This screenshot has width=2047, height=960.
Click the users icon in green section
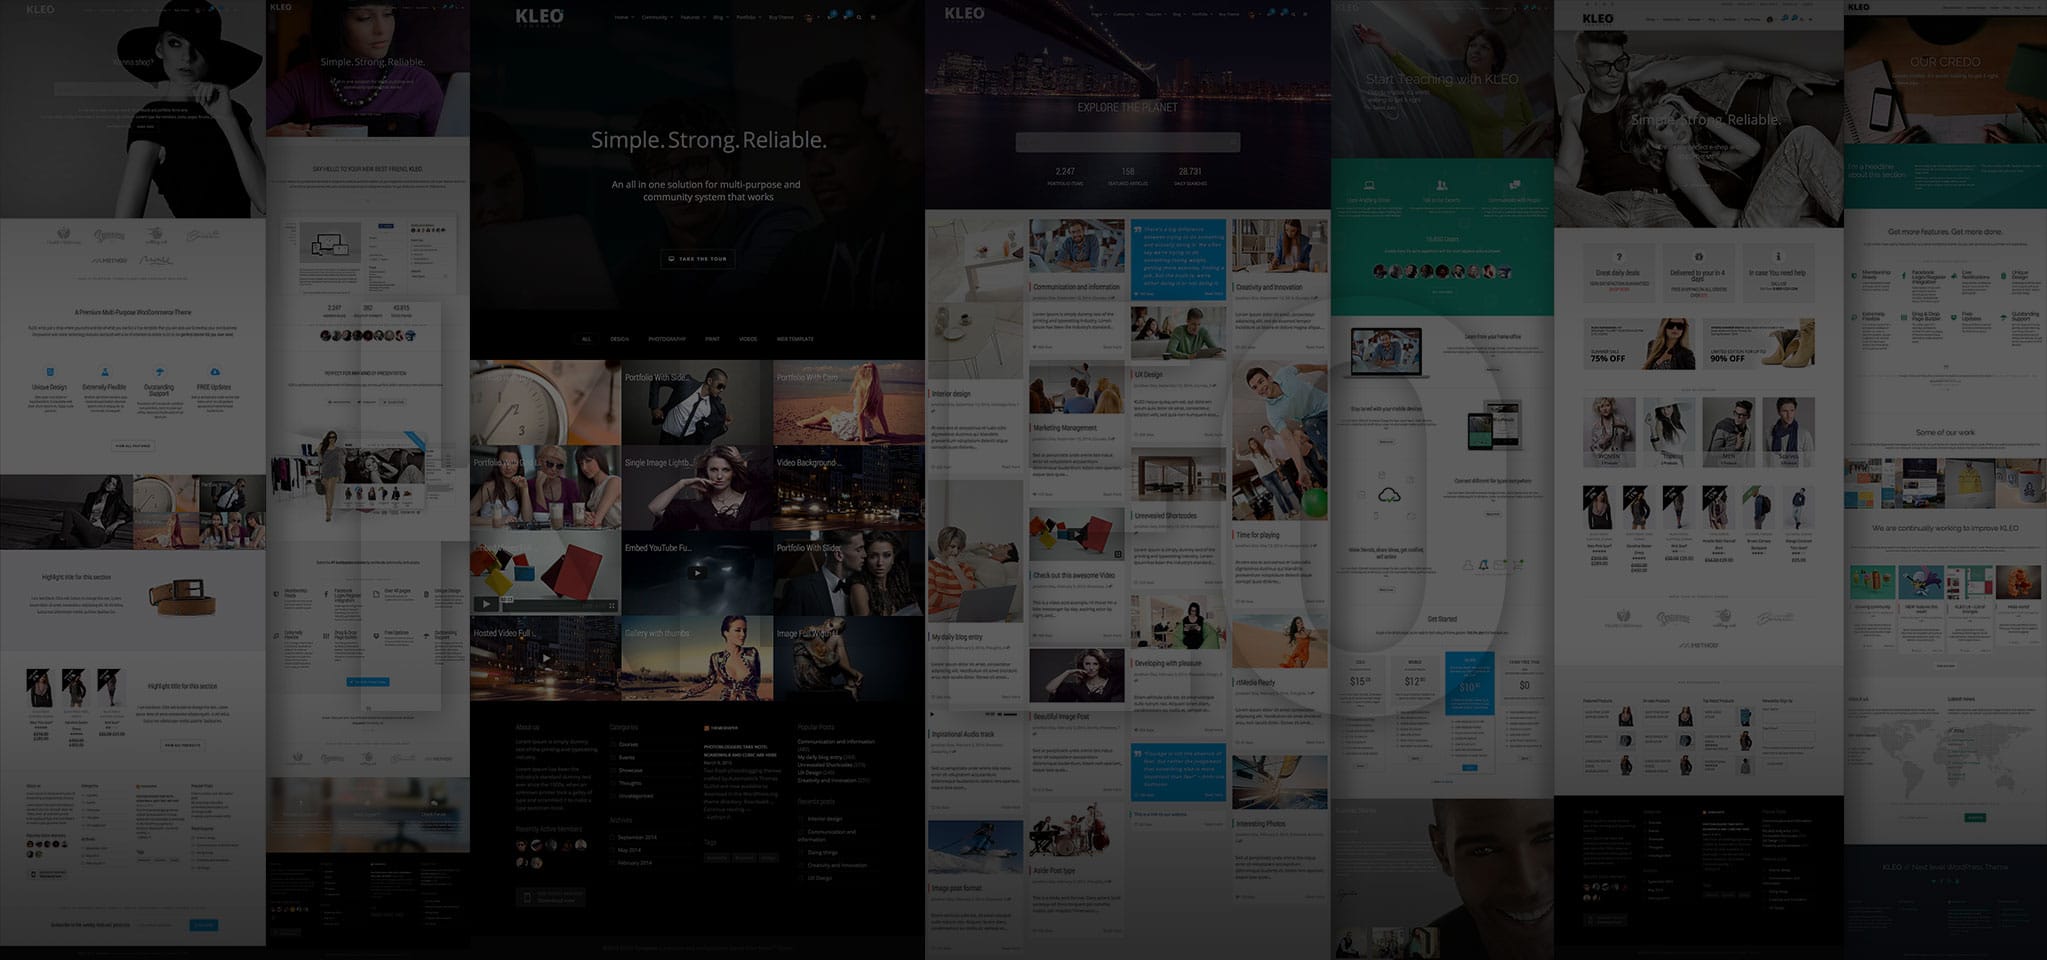(x=1441, y=186)
